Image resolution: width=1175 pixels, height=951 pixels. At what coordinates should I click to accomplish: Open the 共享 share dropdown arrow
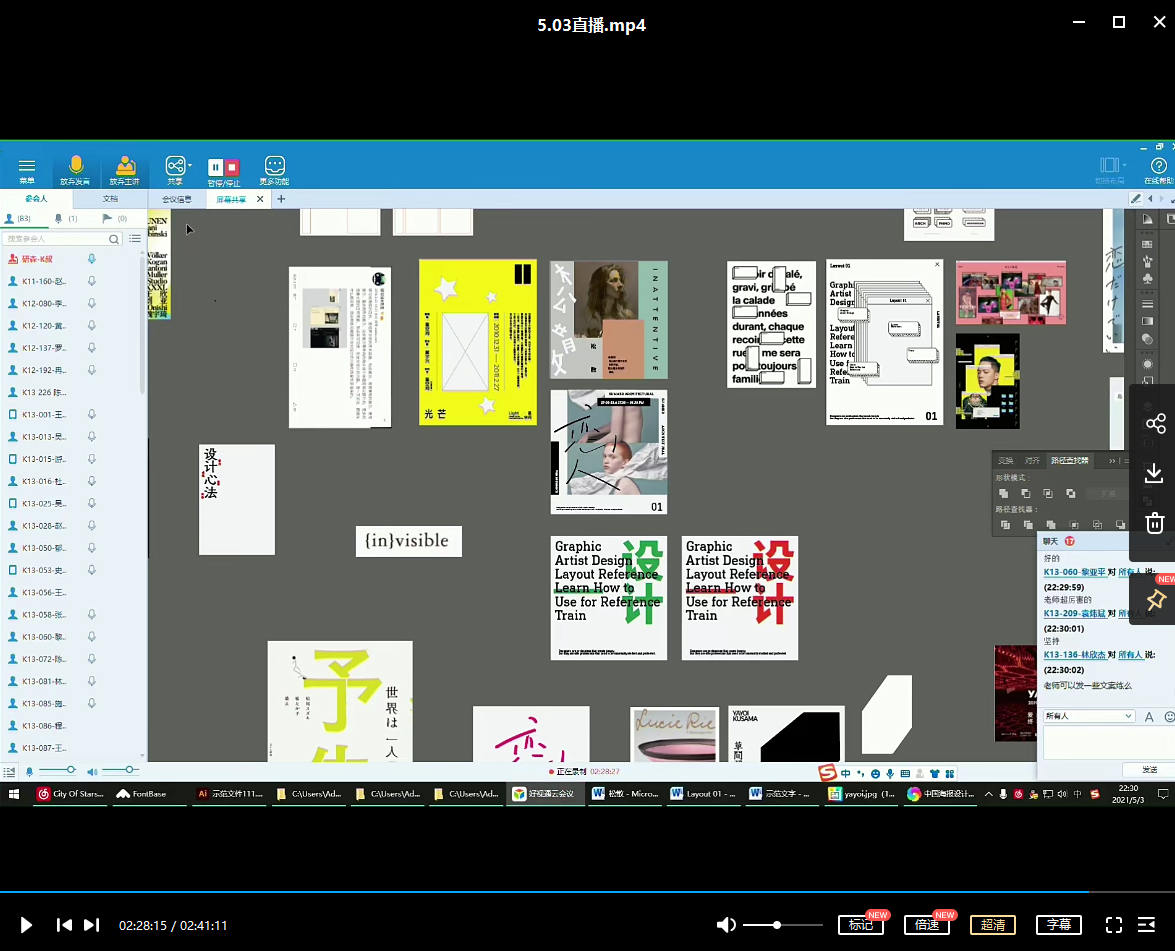190,165
